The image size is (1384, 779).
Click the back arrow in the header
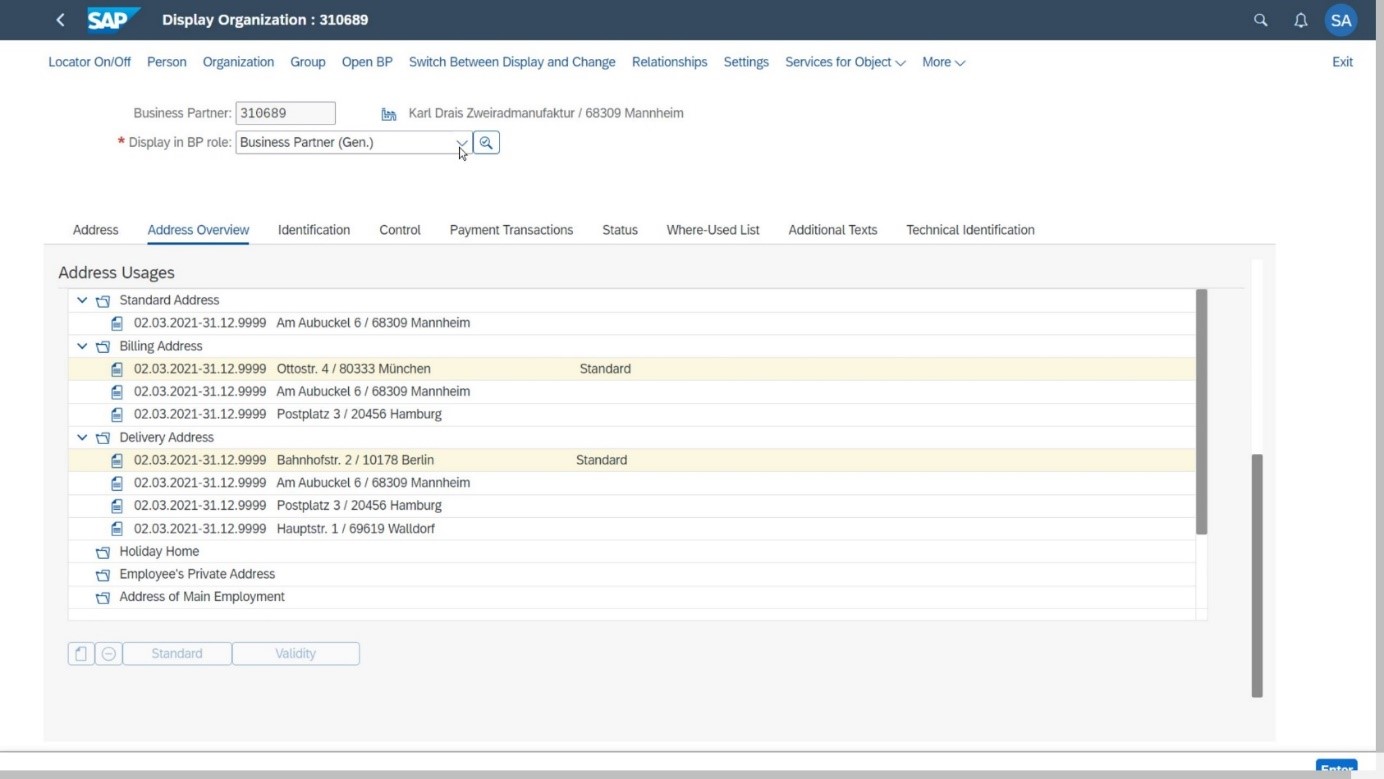[59, 19]
